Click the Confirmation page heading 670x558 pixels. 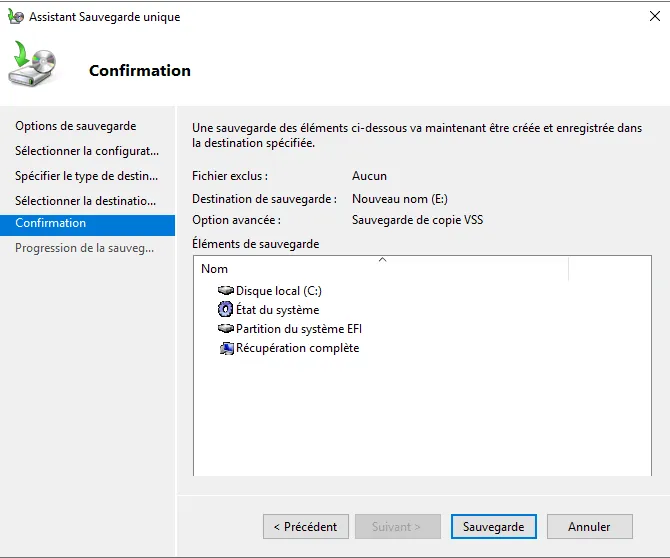tap(140, 70)
